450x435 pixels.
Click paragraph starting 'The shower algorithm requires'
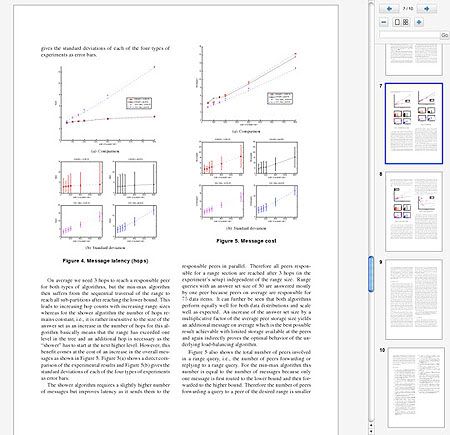pos(105,388)
